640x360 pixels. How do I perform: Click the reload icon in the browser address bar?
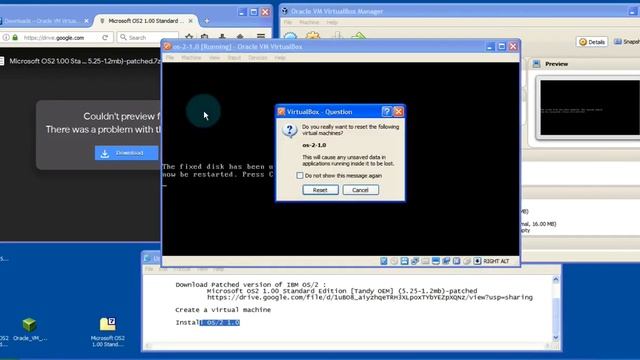pyautogui.click(x=105, y=38)
